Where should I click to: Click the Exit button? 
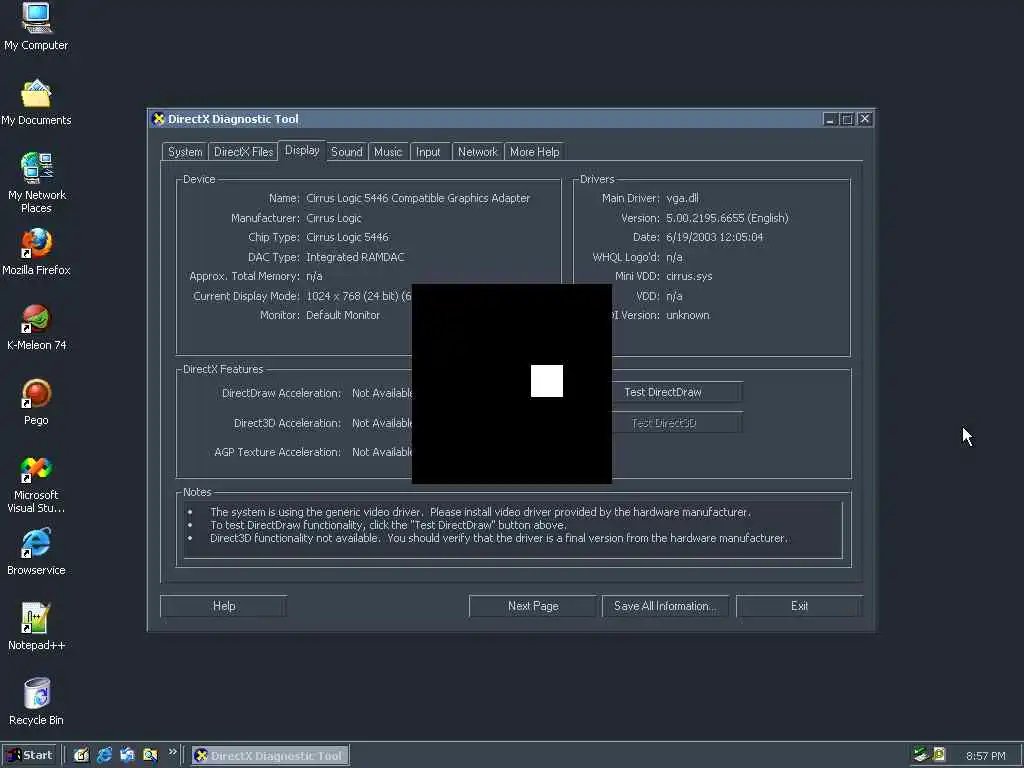799,606
